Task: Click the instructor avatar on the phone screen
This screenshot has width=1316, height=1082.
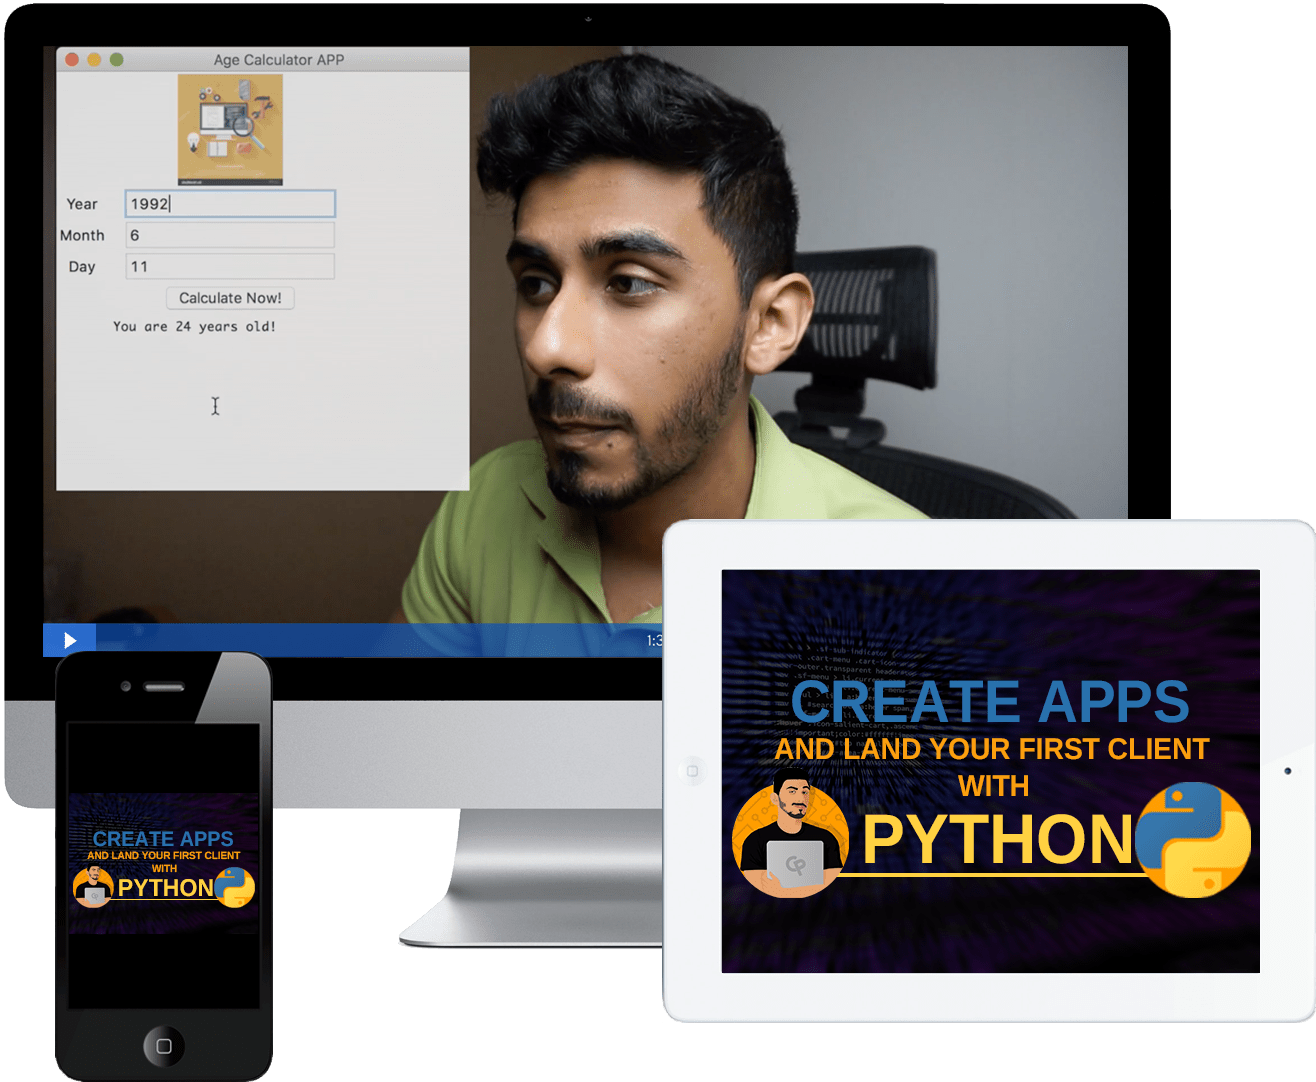Action: (x=93, y=886)
